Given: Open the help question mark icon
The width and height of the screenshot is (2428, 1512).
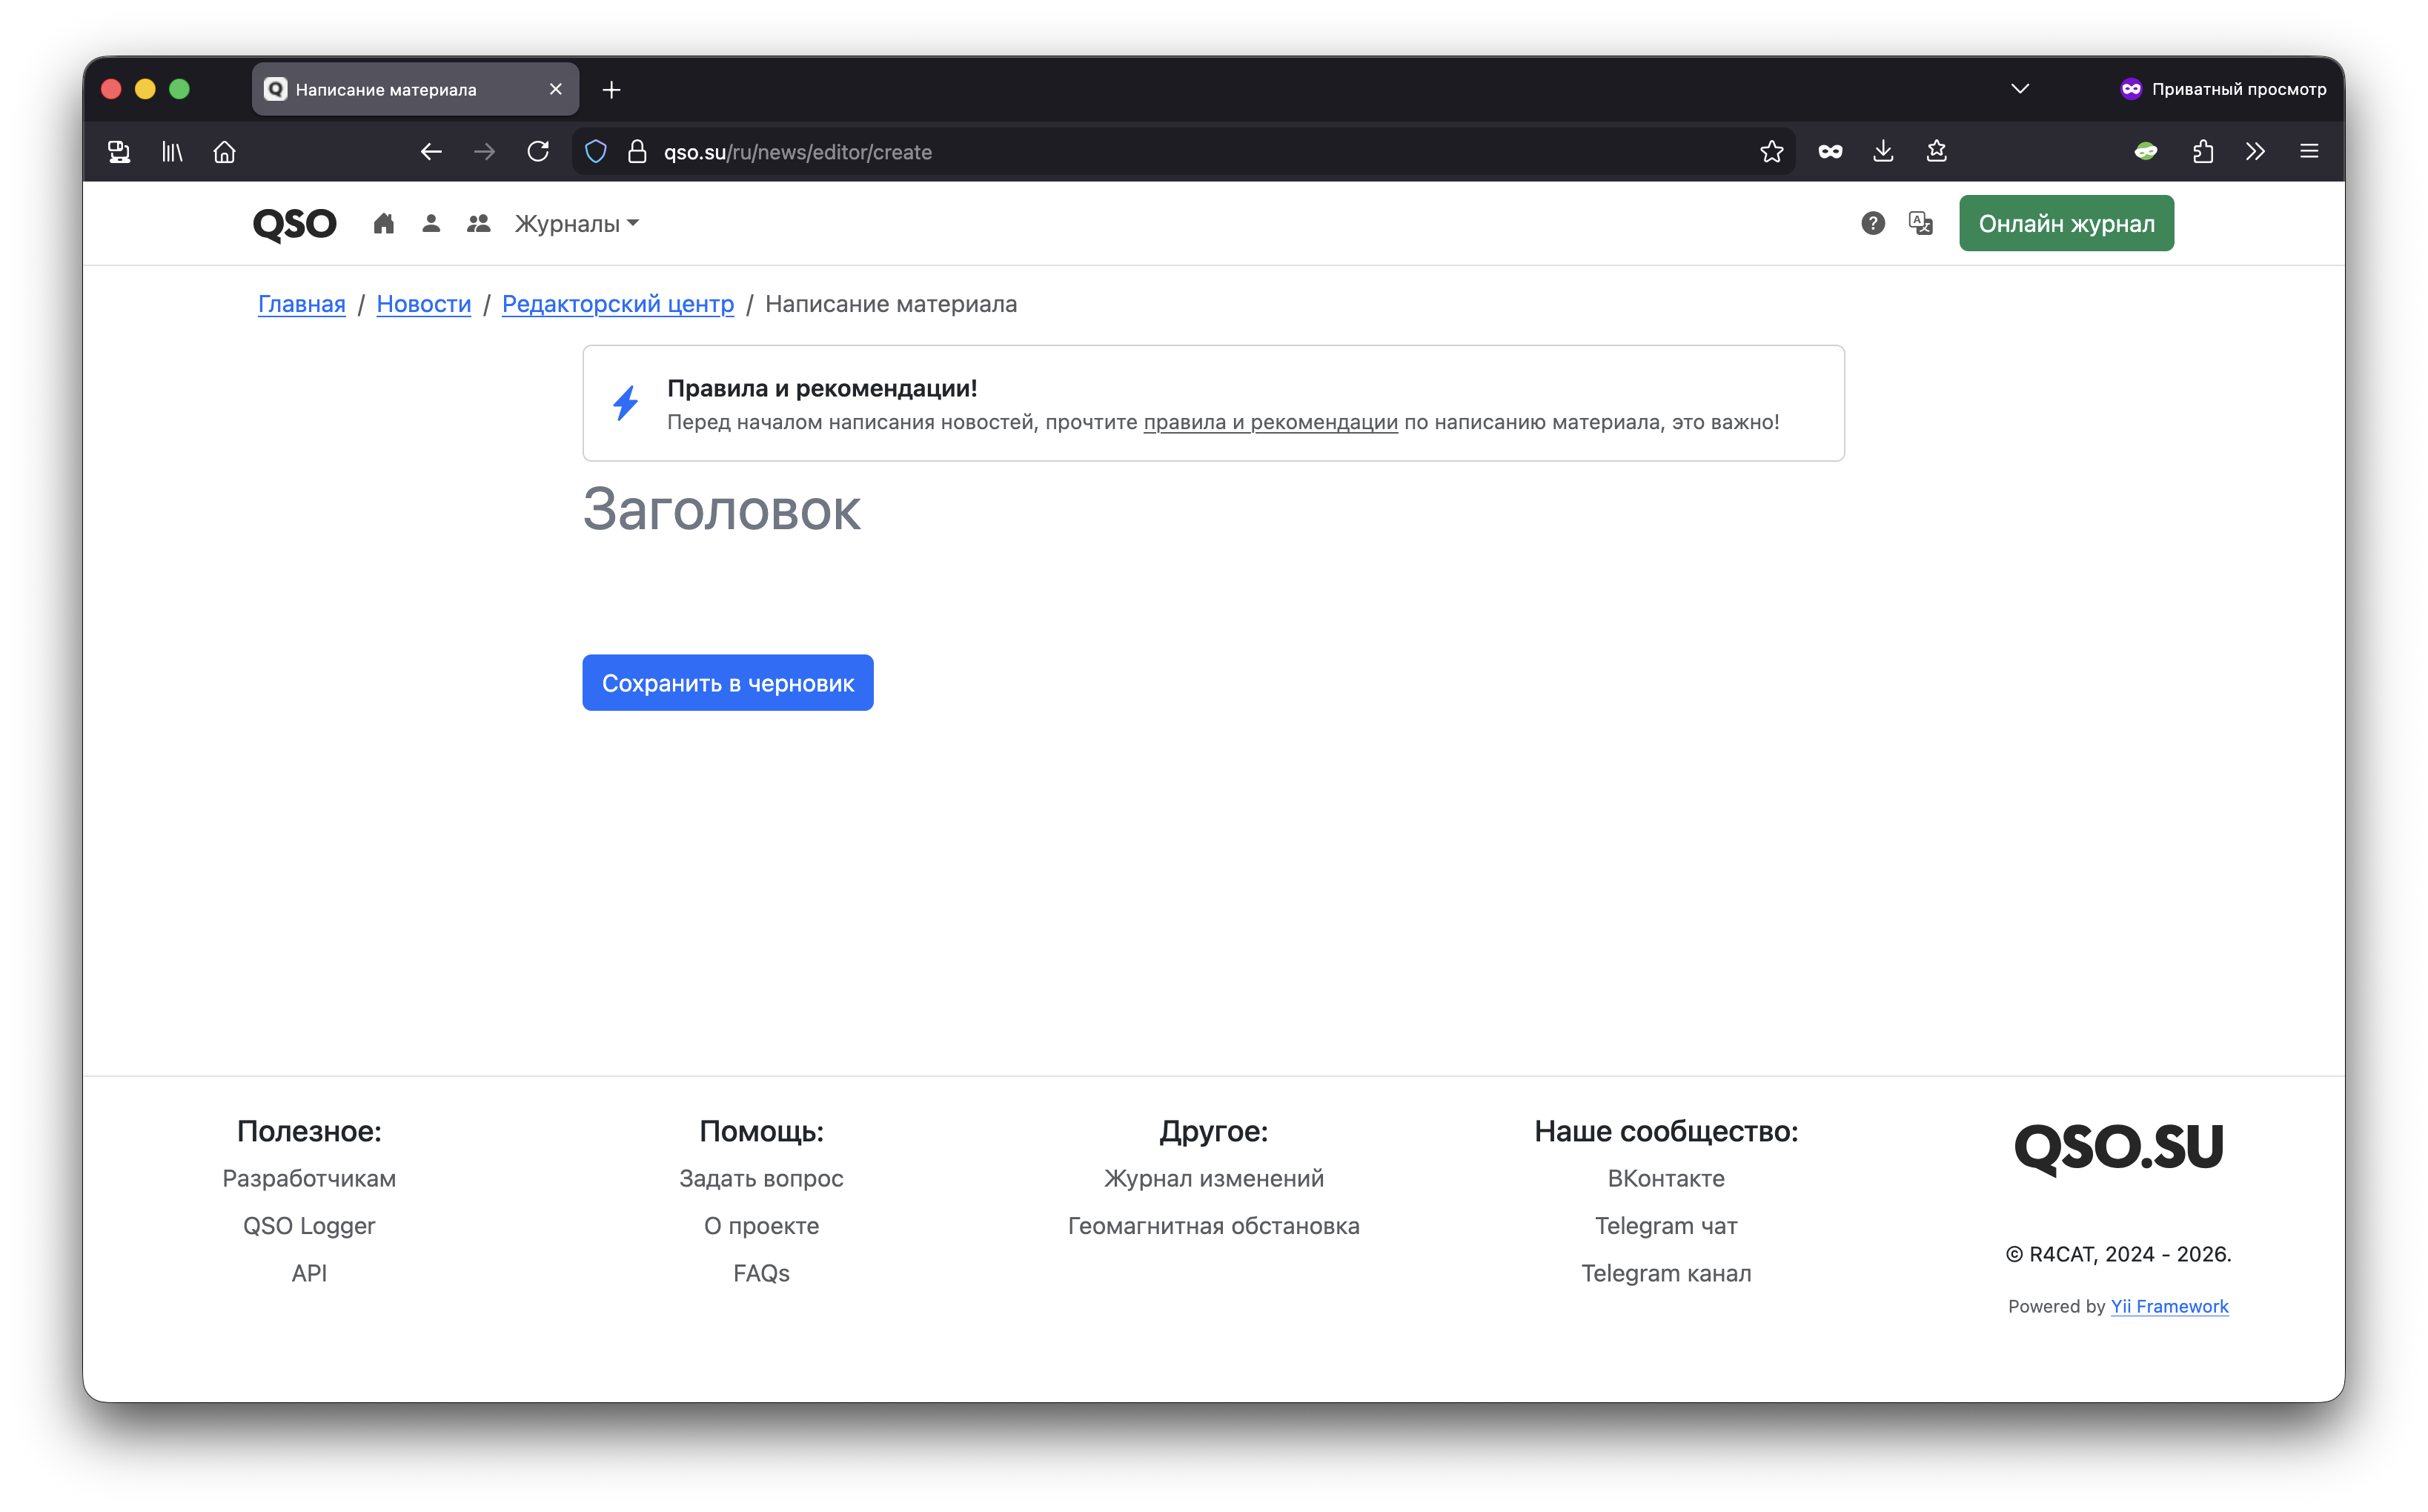Looking at the screenshot, I should click(x=1872, y=223).
